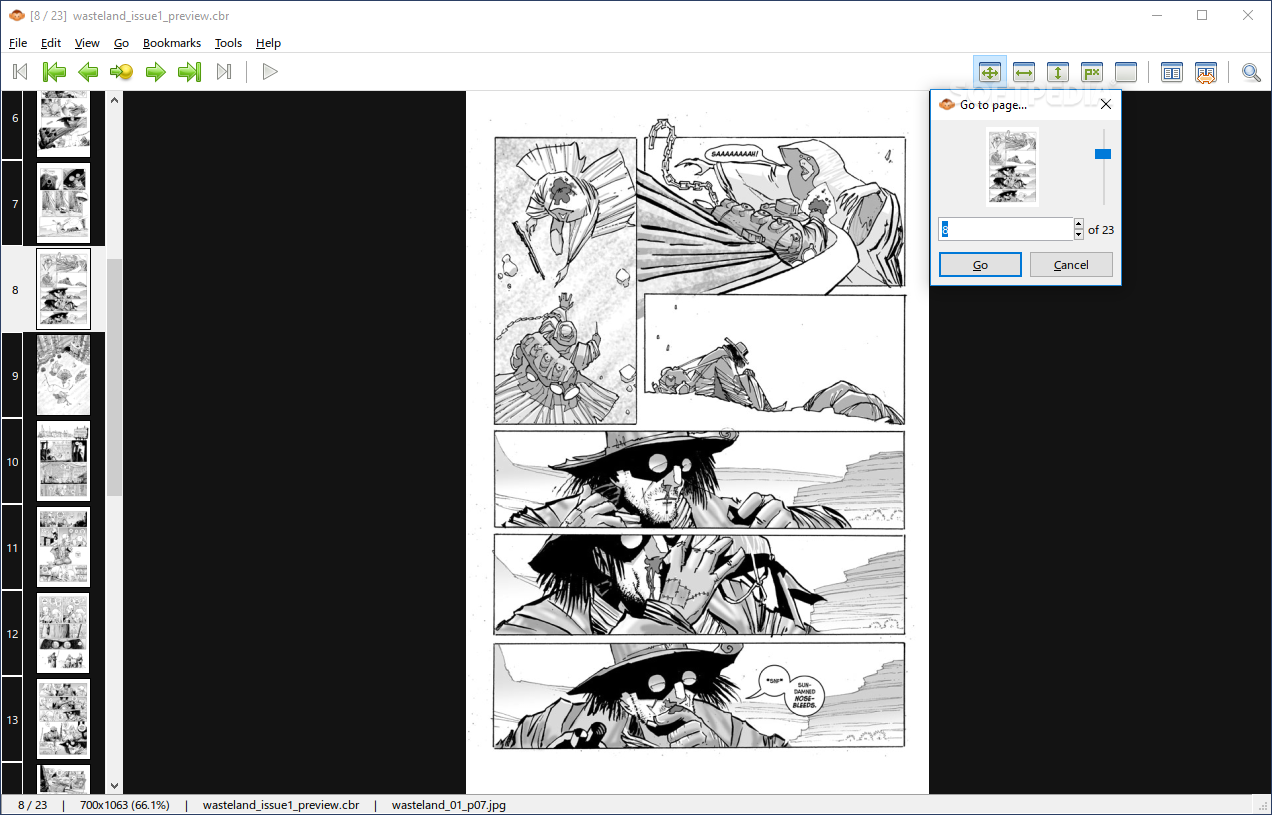This screenshot has height=815, width=1272.
Task: Select page 12 thumbnail in sidebar
Action: (x=63, y=633)
